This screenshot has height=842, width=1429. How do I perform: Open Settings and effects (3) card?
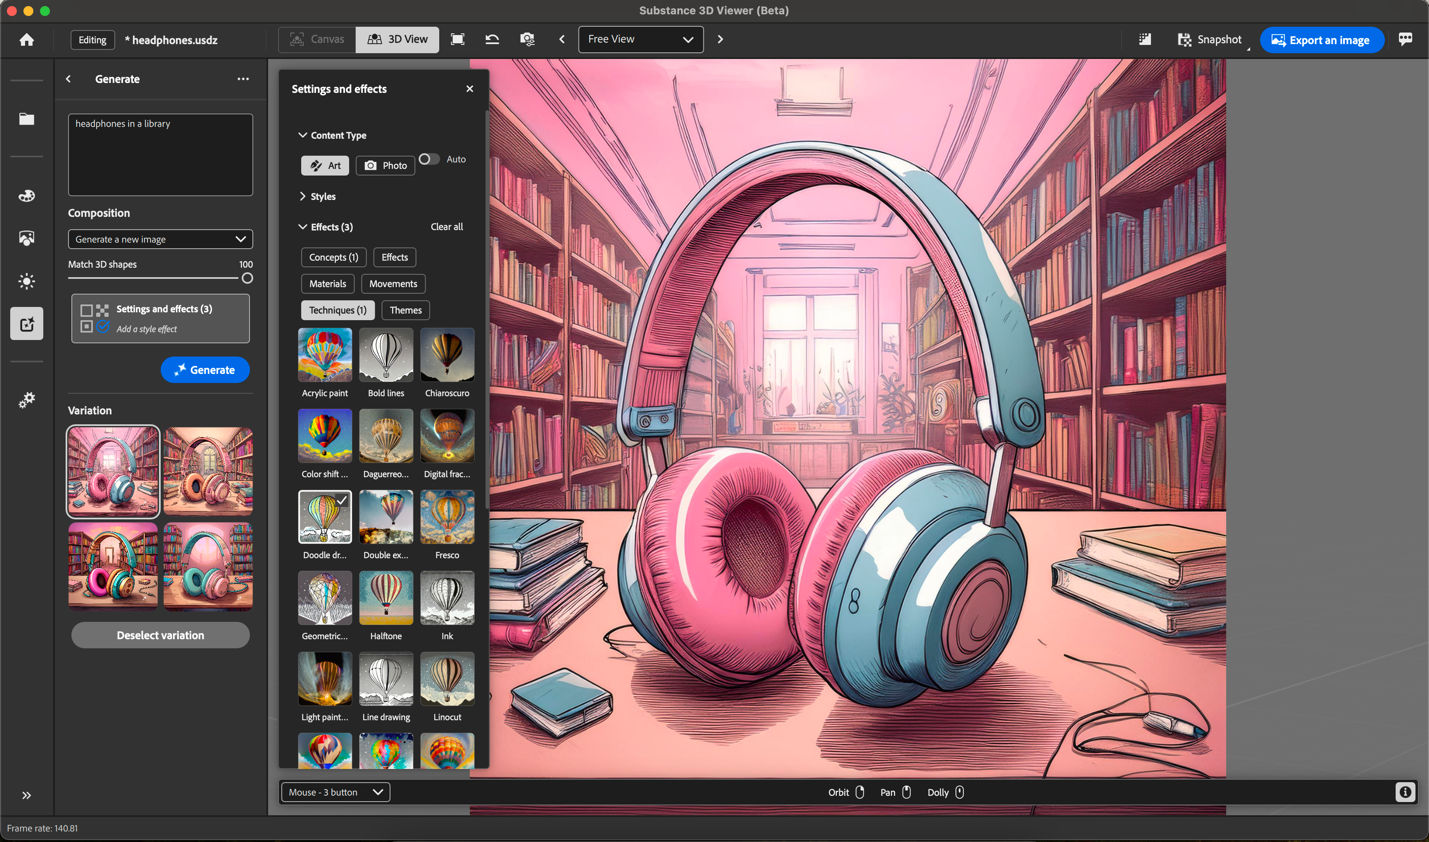[160, 318]
